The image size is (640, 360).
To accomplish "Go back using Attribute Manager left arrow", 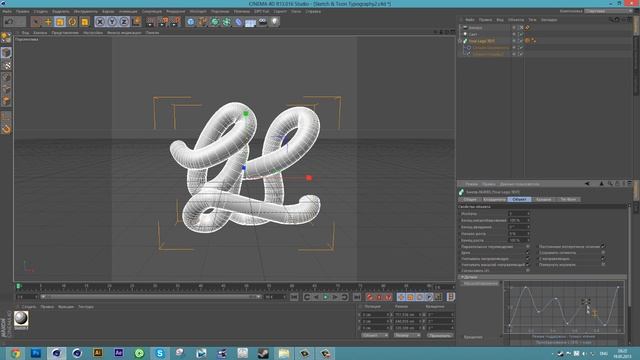I will pos(587,184).
